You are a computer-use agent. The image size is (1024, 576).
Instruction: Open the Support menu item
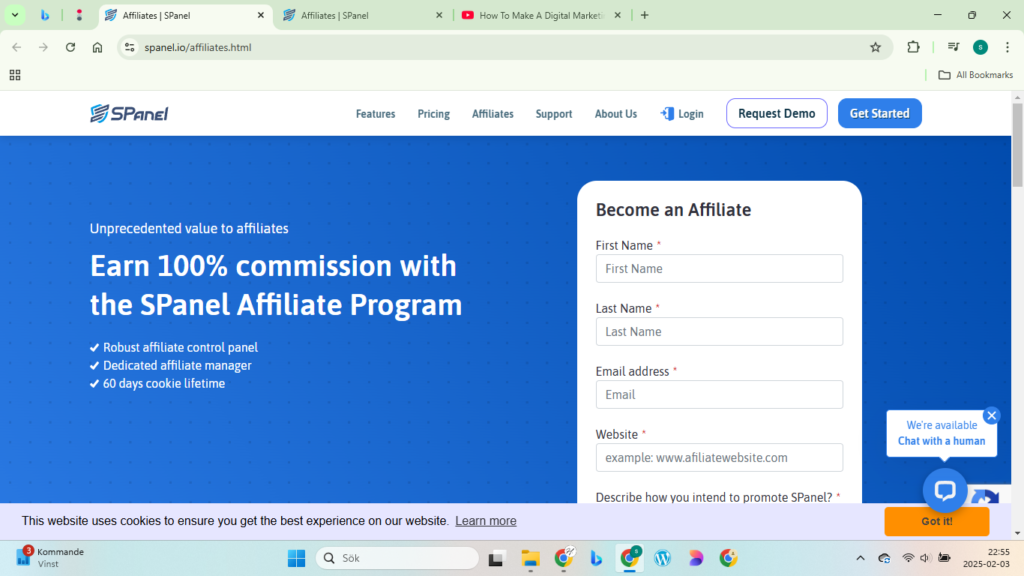coord(554,114)
